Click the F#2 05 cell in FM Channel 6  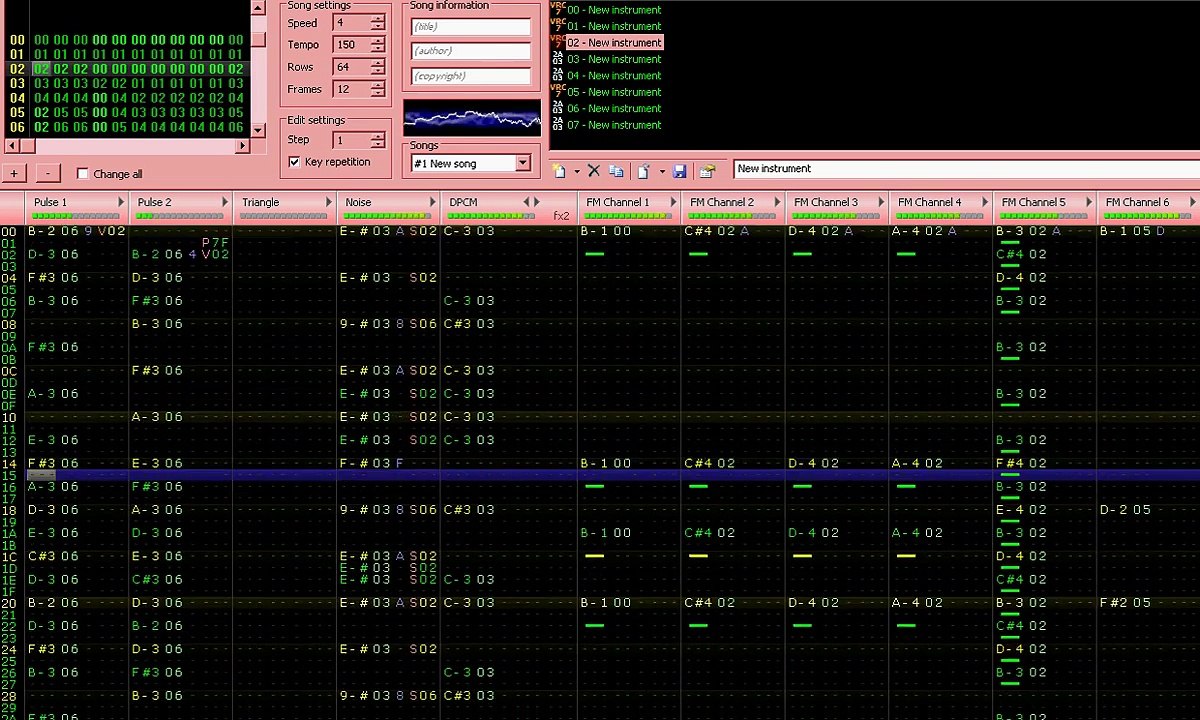pos(1125,602)
